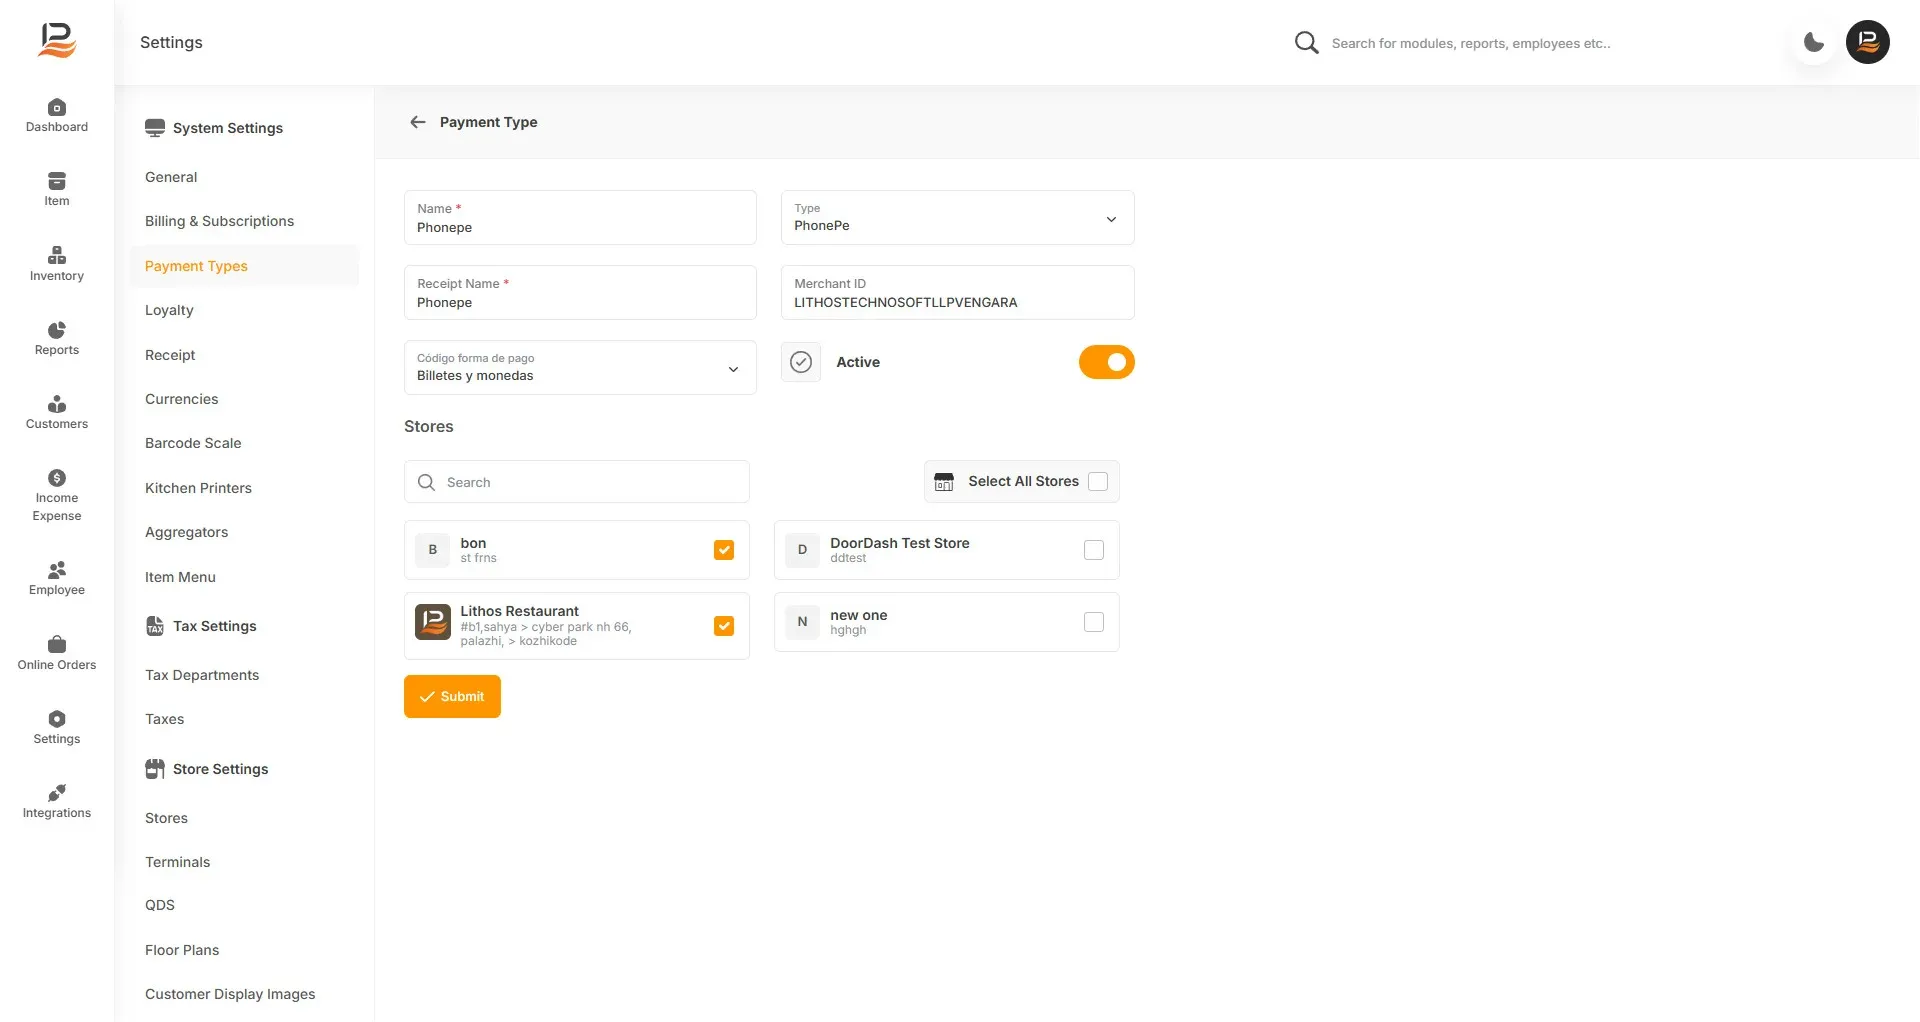The height and width of the screenshot is (1022, 1920).
Task: Open Tax Departments menu item
Action: click(x=202, y=675)
